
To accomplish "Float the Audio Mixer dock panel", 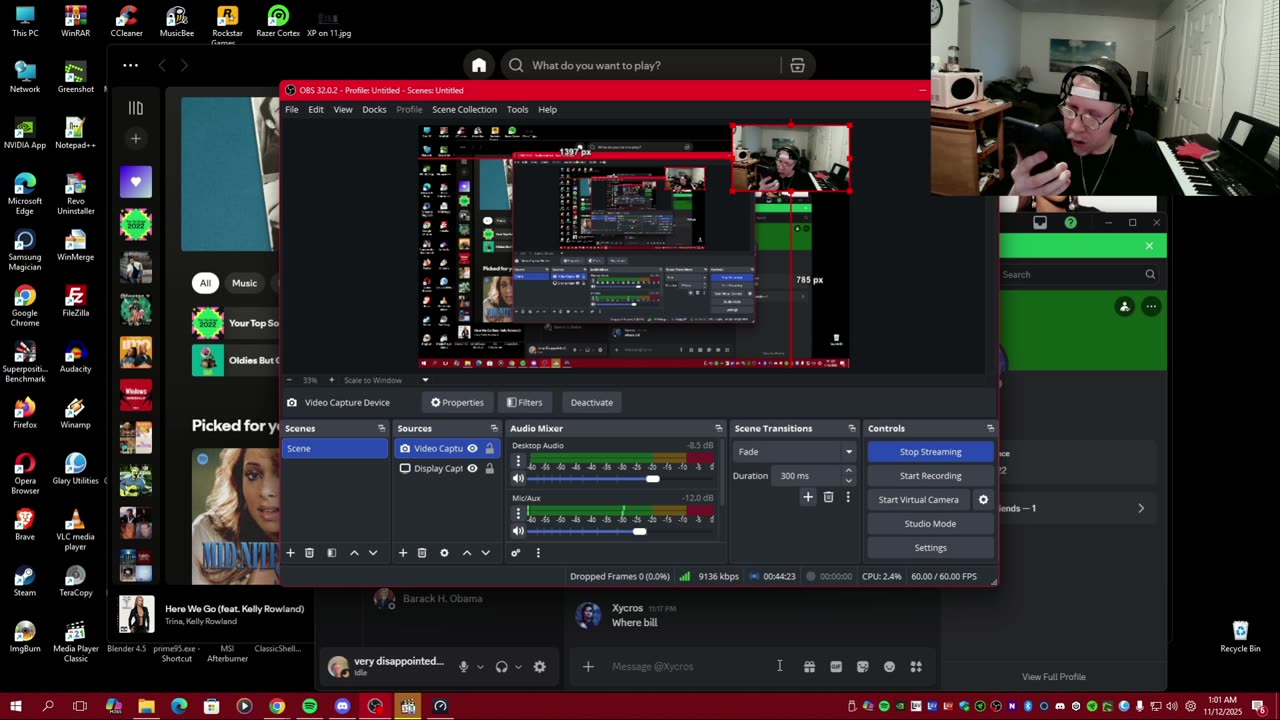I will point(718,429).
